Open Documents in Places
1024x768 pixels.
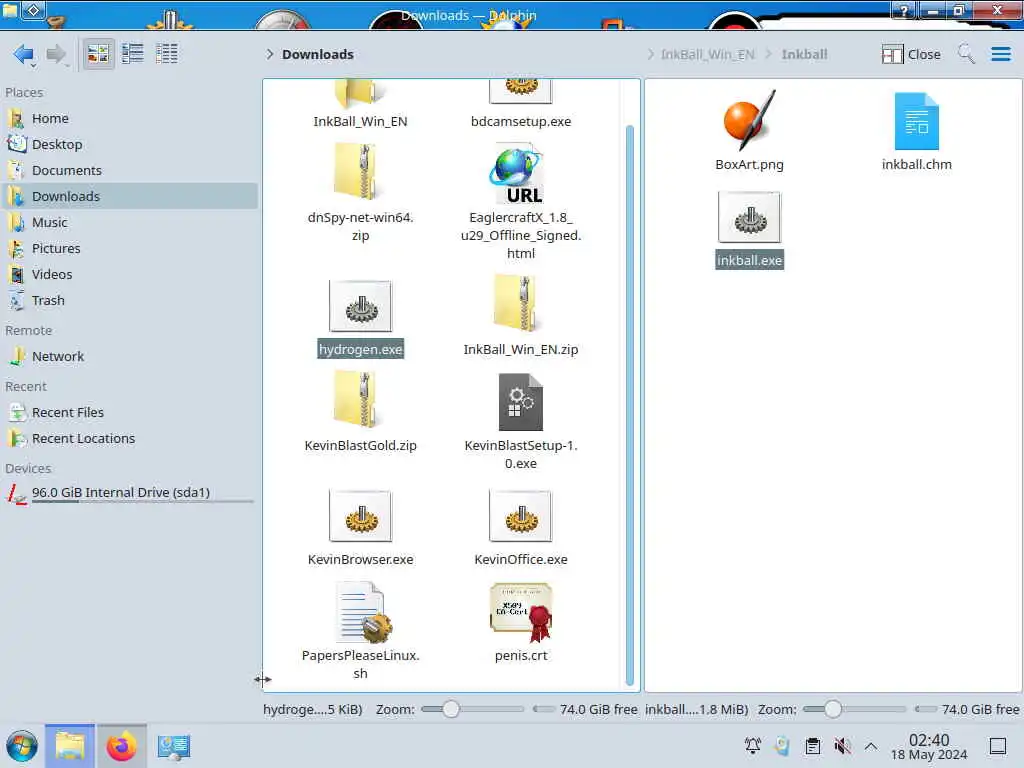129,170
